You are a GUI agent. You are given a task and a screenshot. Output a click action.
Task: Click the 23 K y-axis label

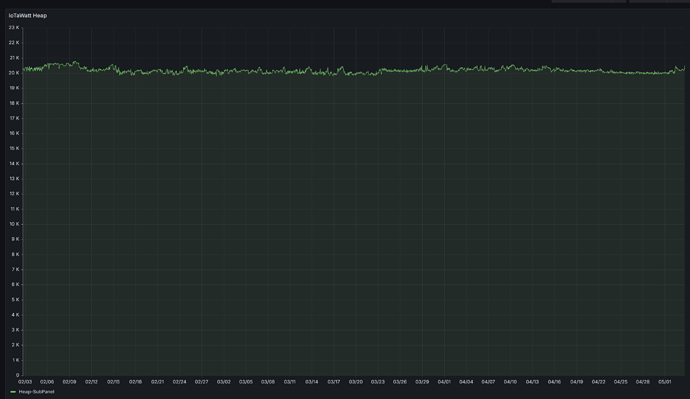coord(14,27)
